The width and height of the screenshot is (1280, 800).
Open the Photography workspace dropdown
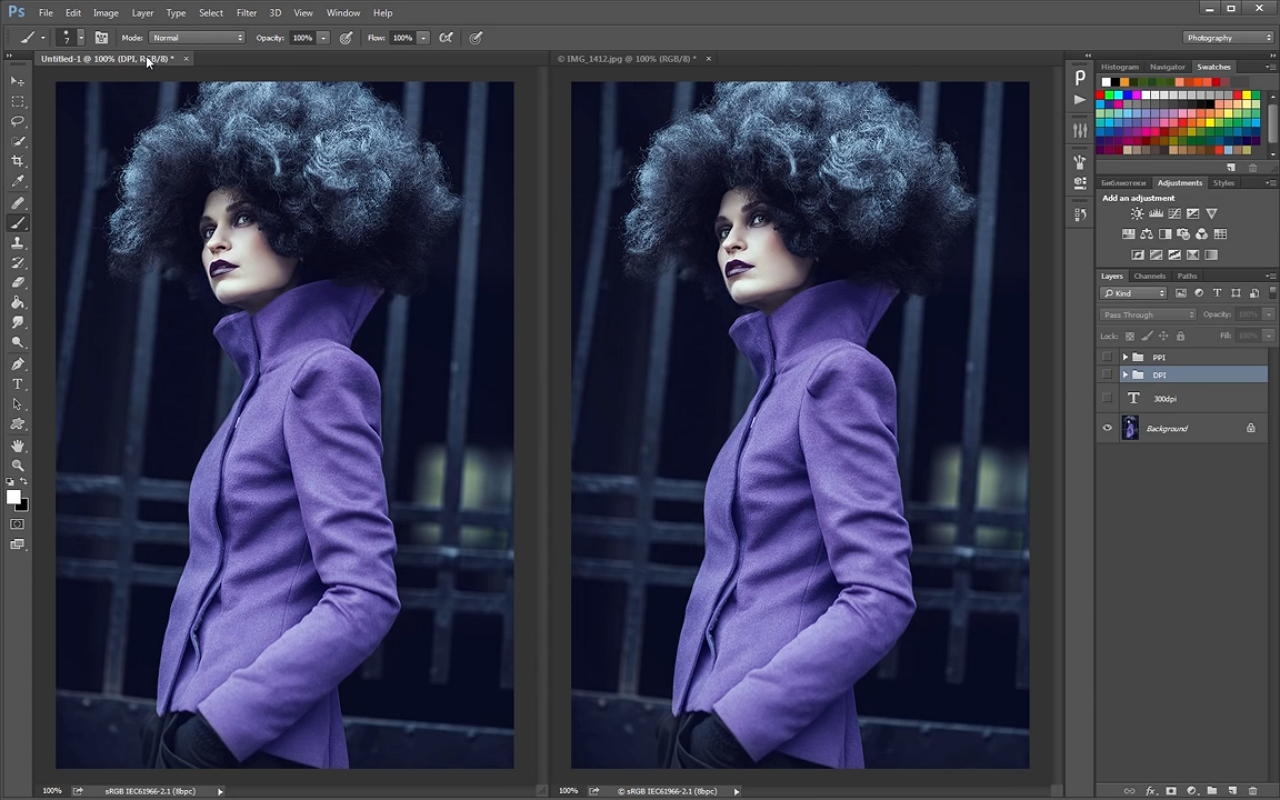pos(1228,38)
